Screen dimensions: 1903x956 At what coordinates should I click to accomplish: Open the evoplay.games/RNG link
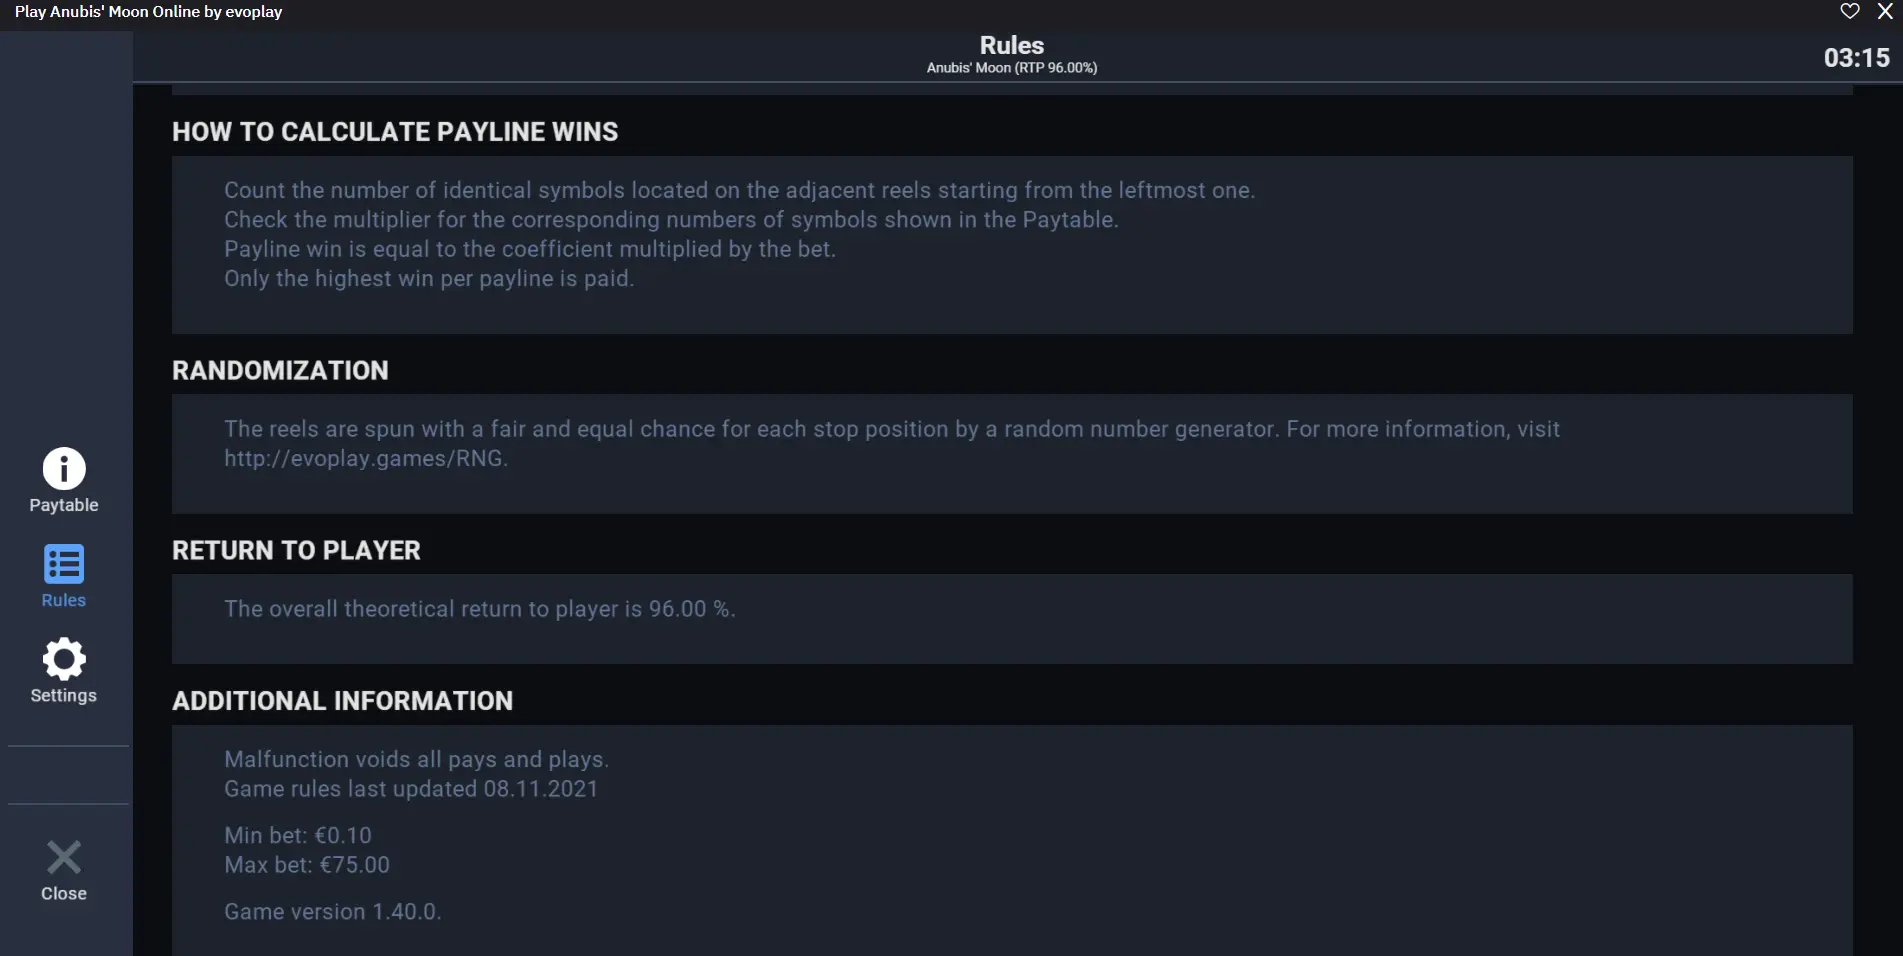(366, 458)
